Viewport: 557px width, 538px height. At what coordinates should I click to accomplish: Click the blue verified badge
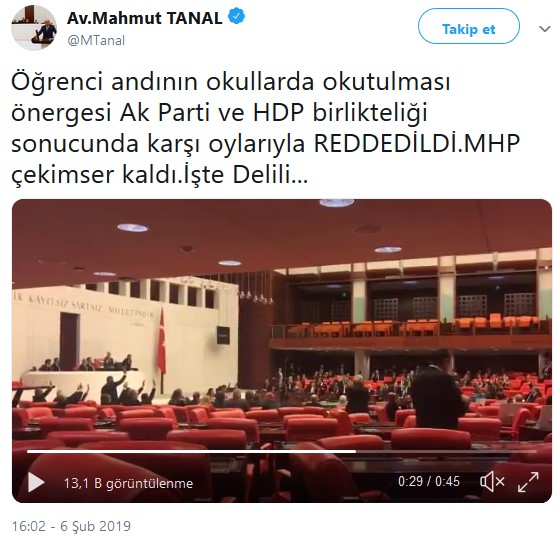click(236, 17)
